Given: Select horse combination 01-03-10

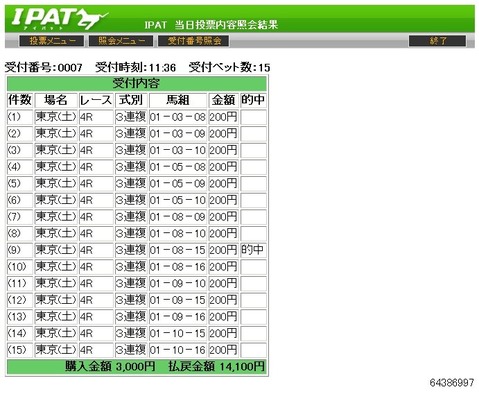Looking at the screenshot, I should [x=178, y=150].
